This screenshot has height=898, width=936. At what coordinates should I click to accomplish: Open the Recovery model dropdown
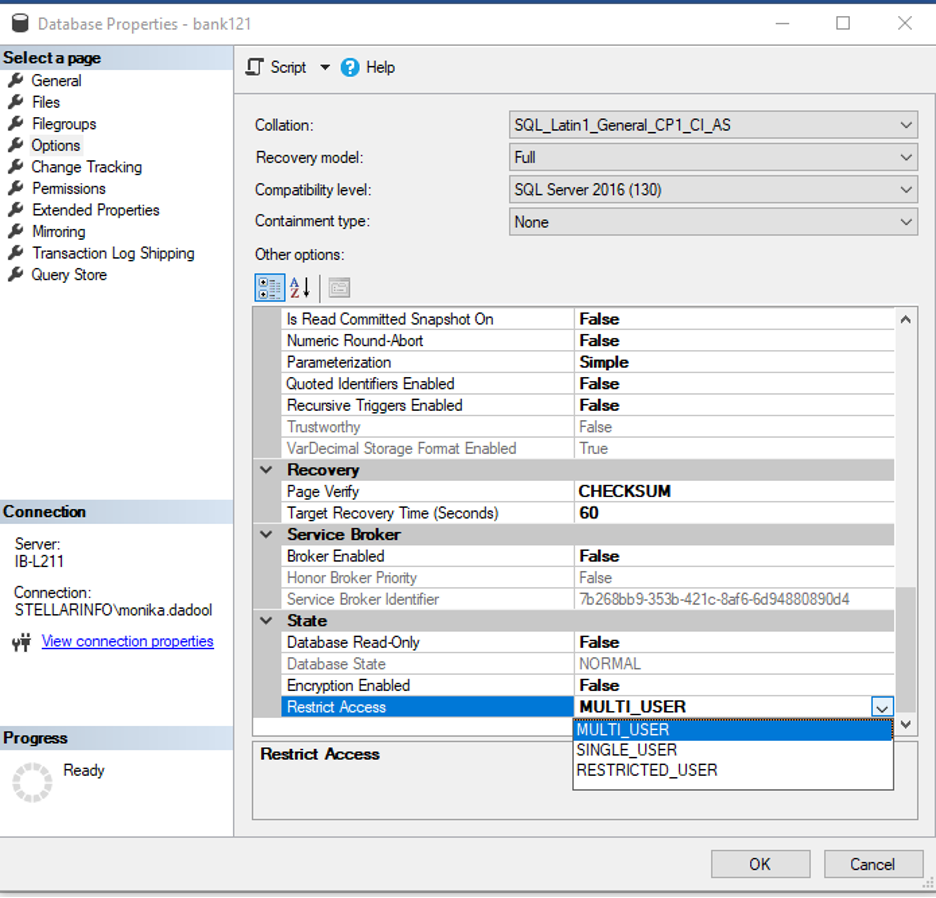tap(713, 157)
